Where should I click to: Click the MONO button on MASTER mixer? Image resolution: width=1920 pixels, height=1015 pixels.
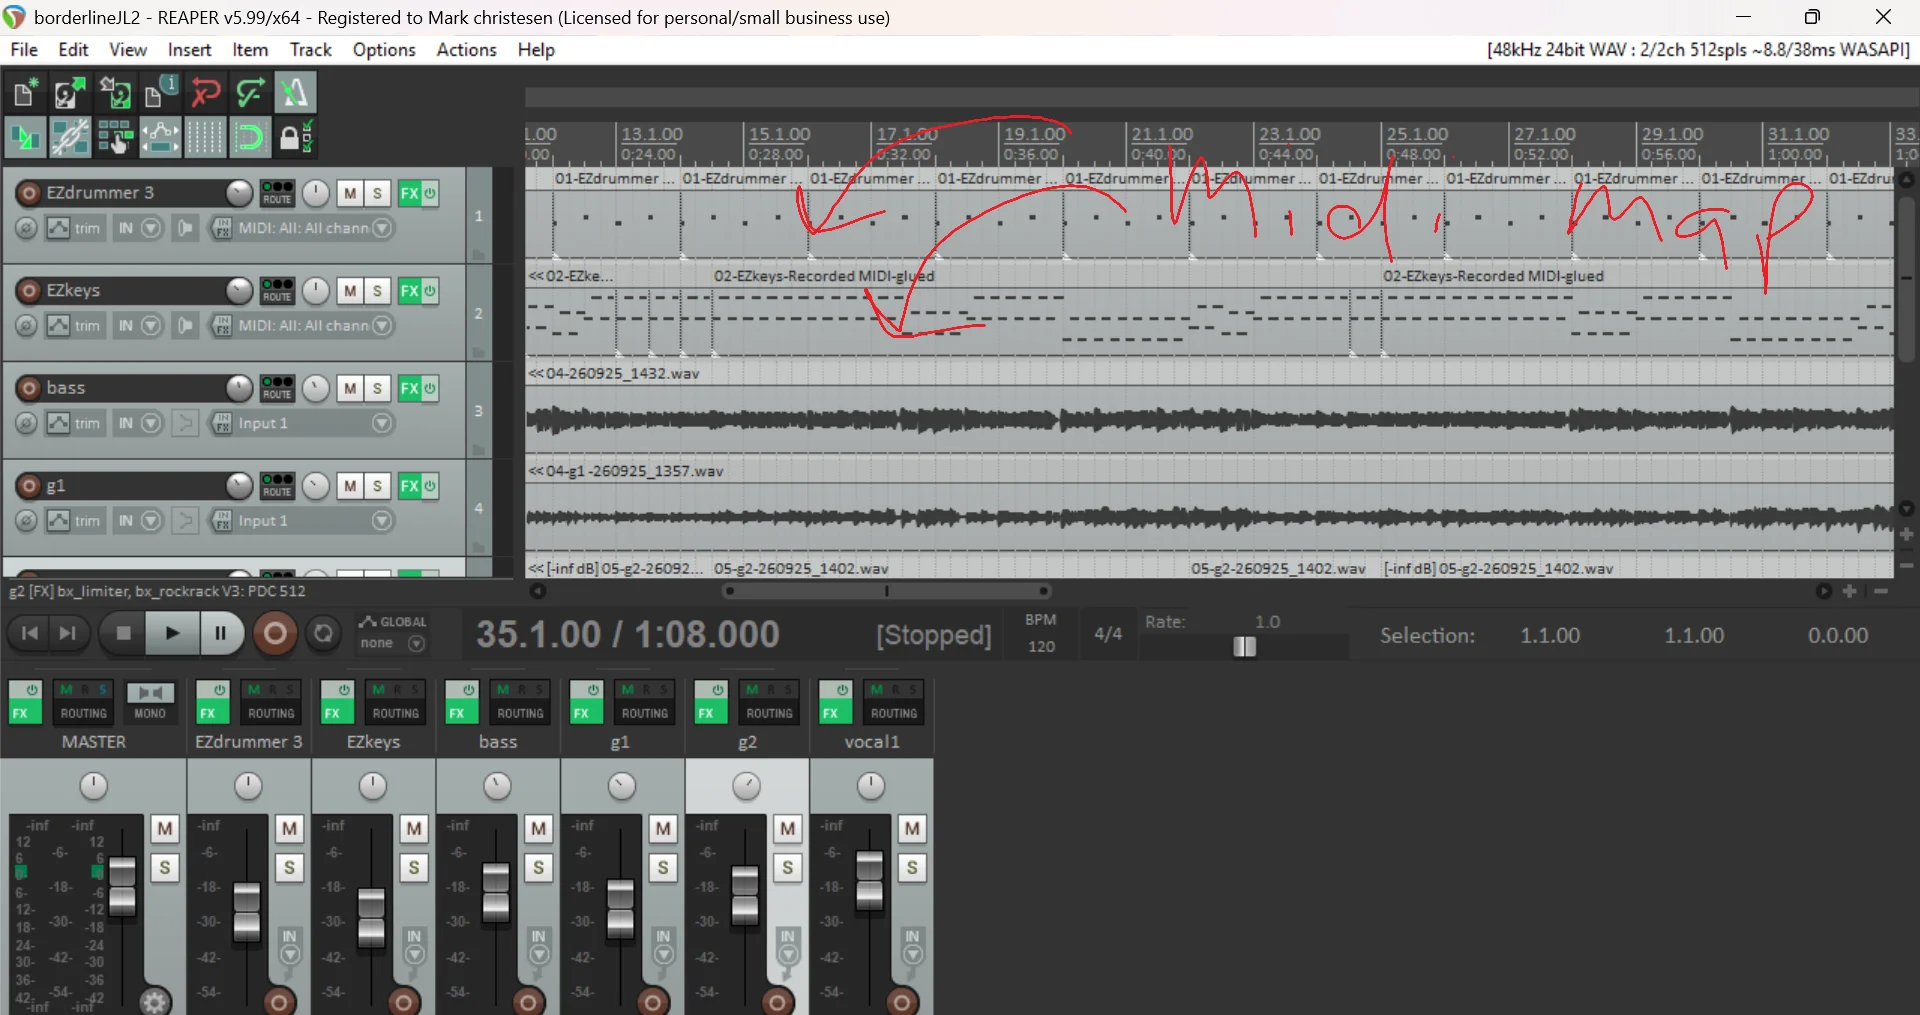click(150, 701)
